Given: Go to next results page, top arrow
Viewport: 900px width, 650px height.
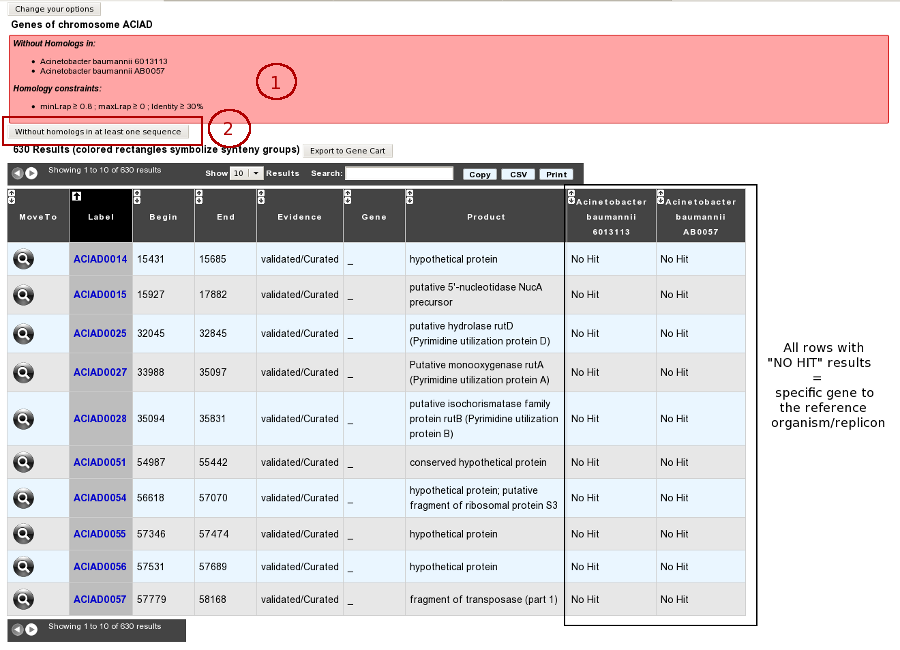Looking at the screenshot, I should point(32,173).
